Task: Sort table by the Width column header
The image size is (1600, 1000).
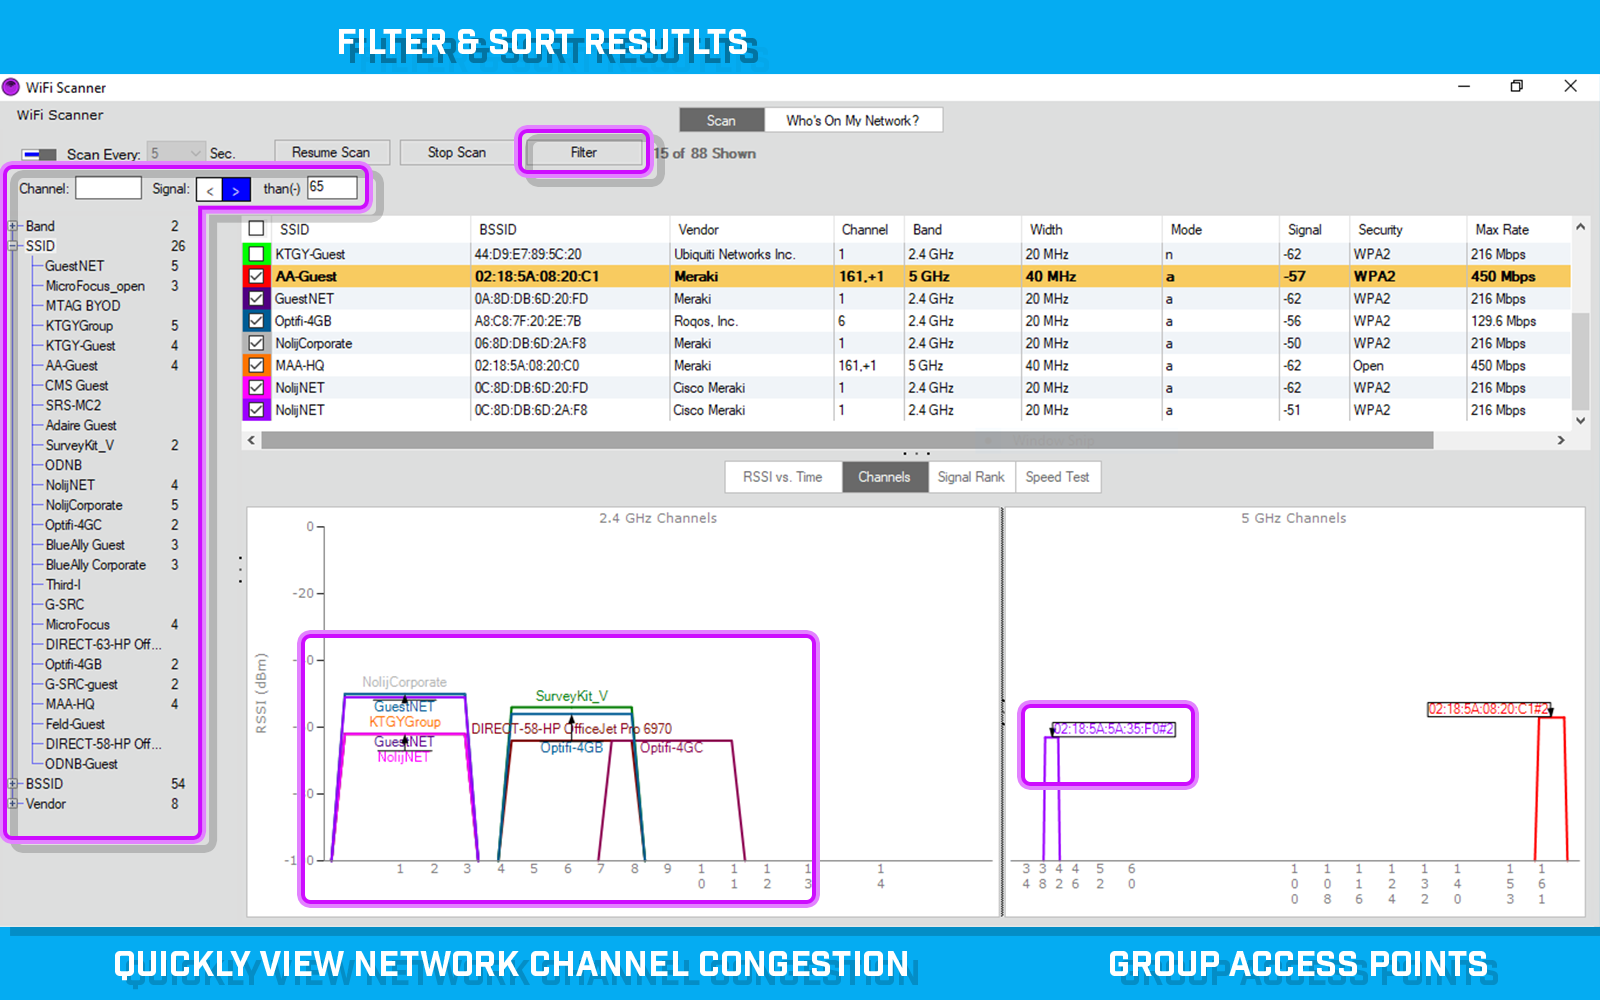Action: tap(1091, 229)
